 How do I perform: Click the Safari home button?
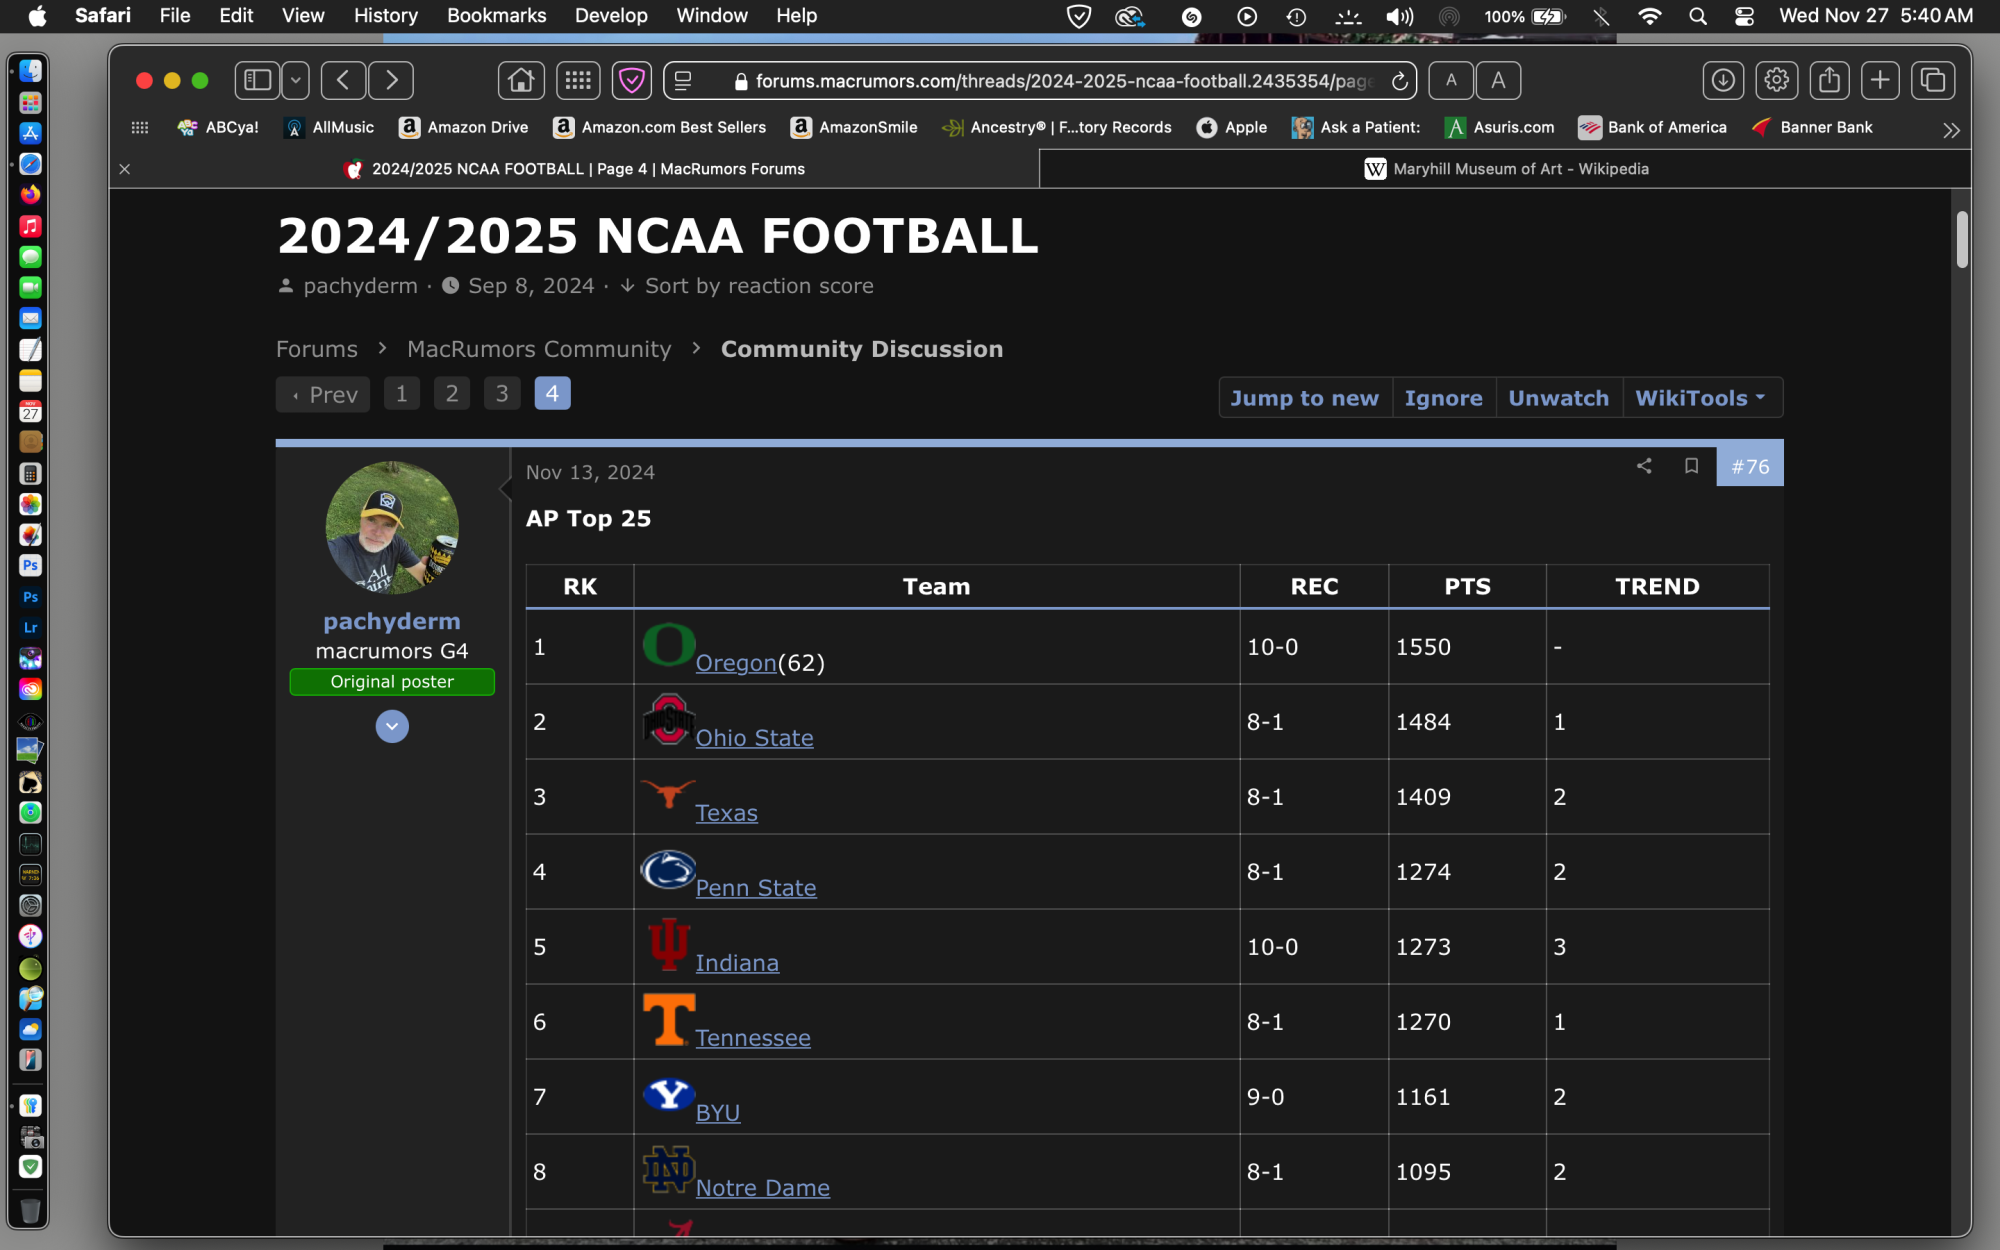pyautogui.click(x=521, y=80)
